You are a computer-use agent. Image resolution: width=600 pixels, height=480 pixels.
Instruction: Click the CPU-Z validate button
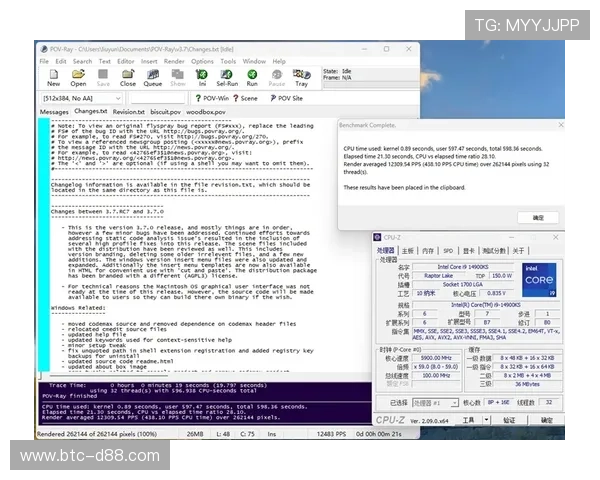coord(509,420)
